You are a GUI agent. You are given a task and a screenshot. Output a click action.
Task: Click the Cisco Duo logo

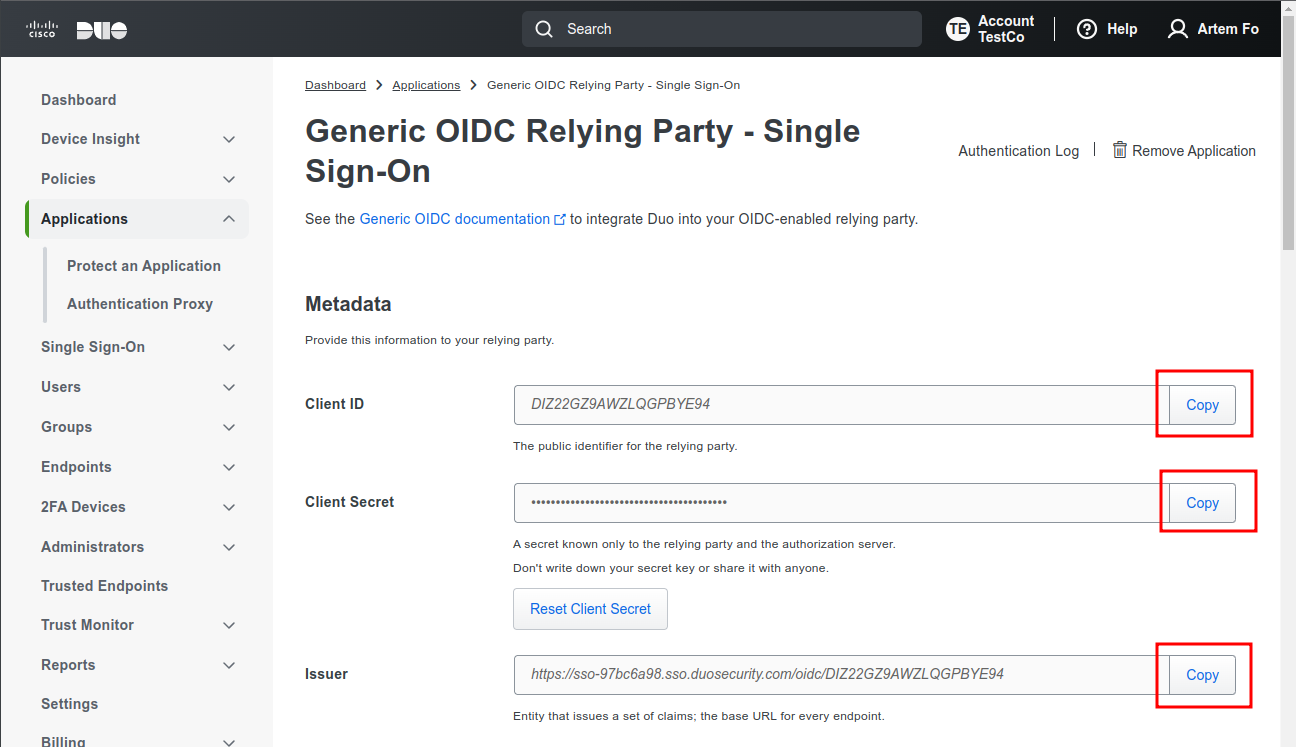(77, 29)
